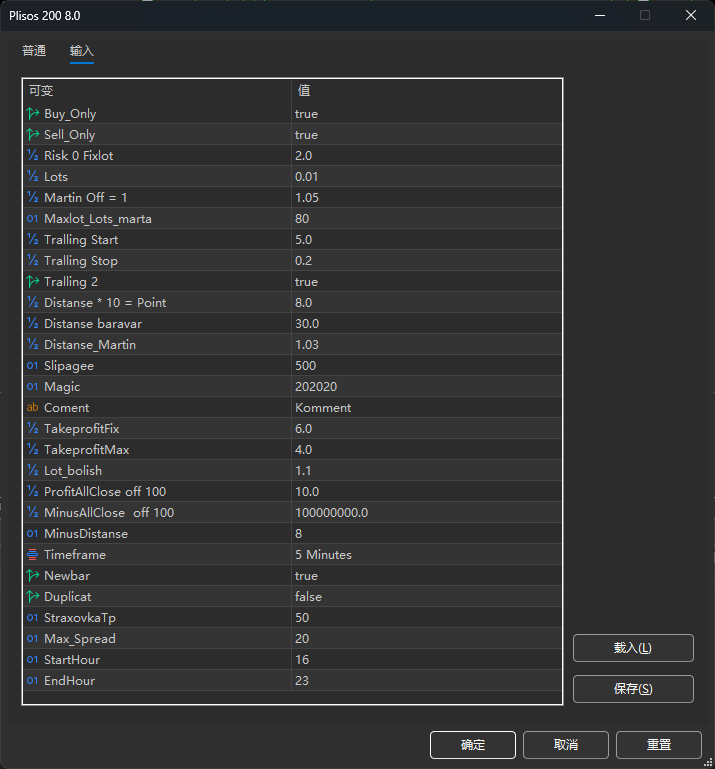This screenshot has width=715, height=769.
Task: Toggle the Duplicat false value
Action: tap(308, 597)
